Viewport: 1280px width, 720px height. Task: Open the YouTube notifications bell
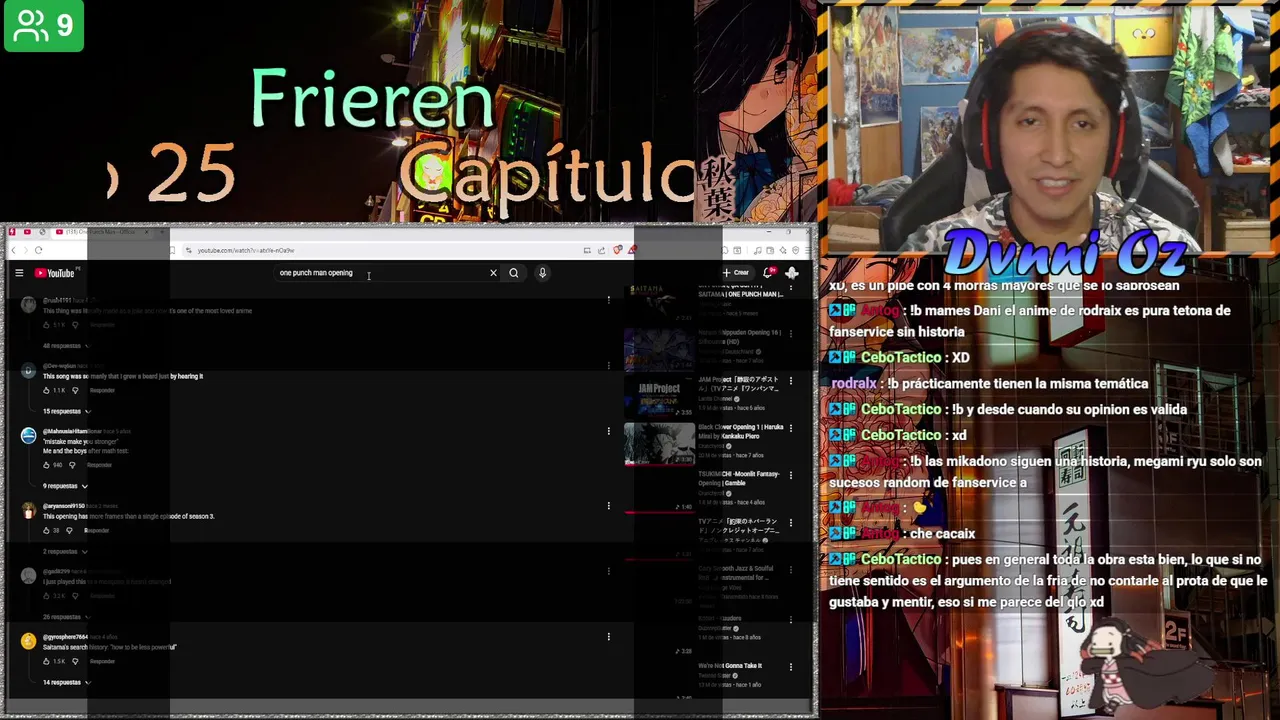click(x=768, y=272)
